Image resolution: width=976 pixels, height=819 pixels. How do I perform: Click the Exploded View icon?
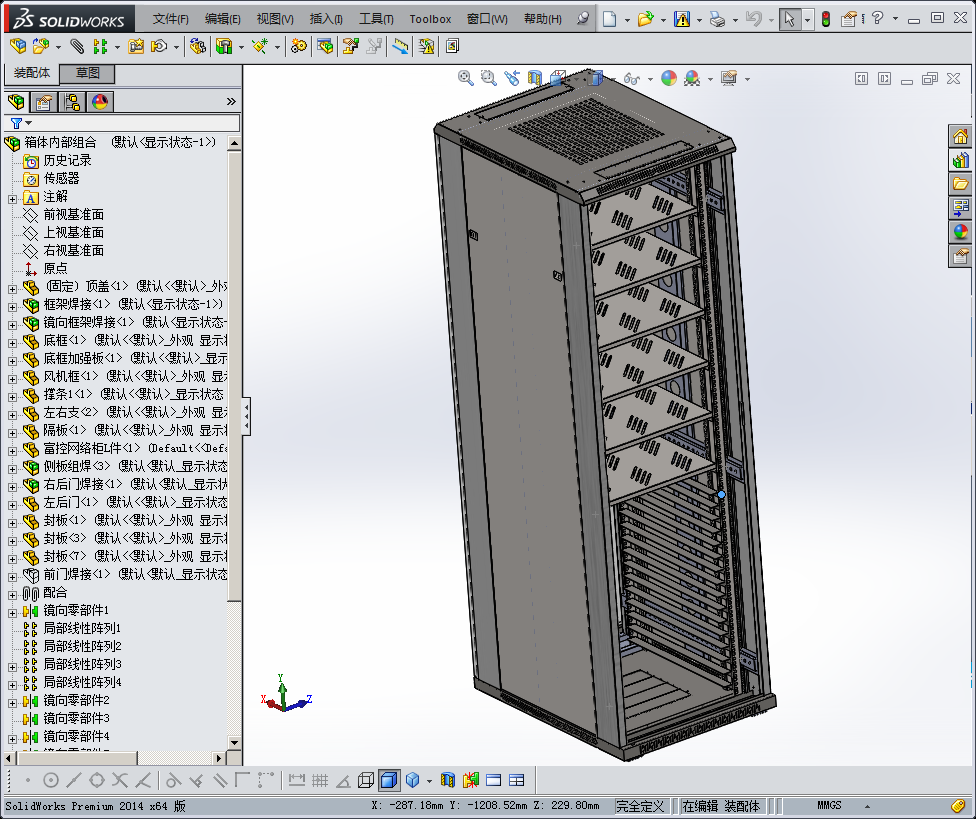351,46
